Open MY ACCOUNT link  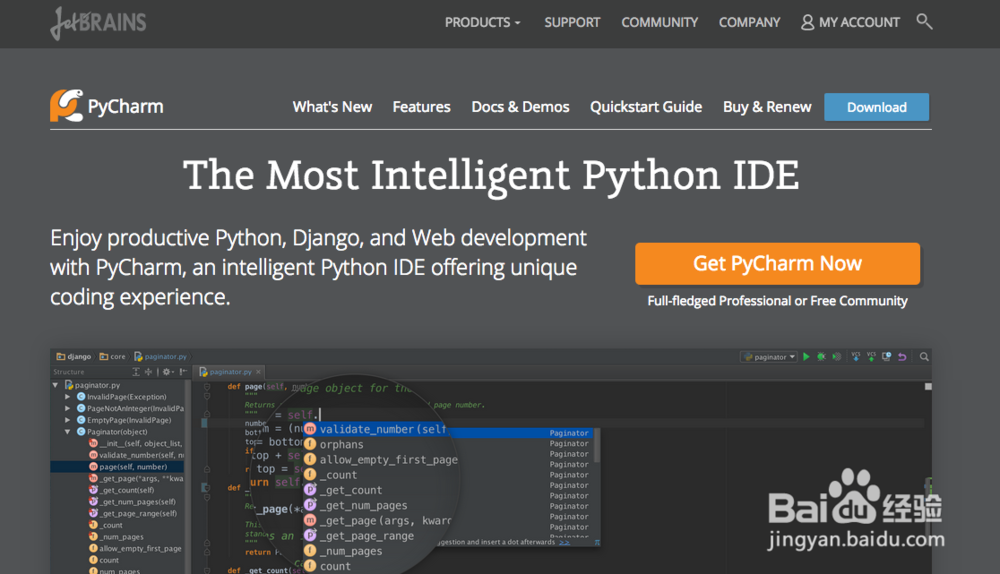pyautogui.click(x=850, y=22)
